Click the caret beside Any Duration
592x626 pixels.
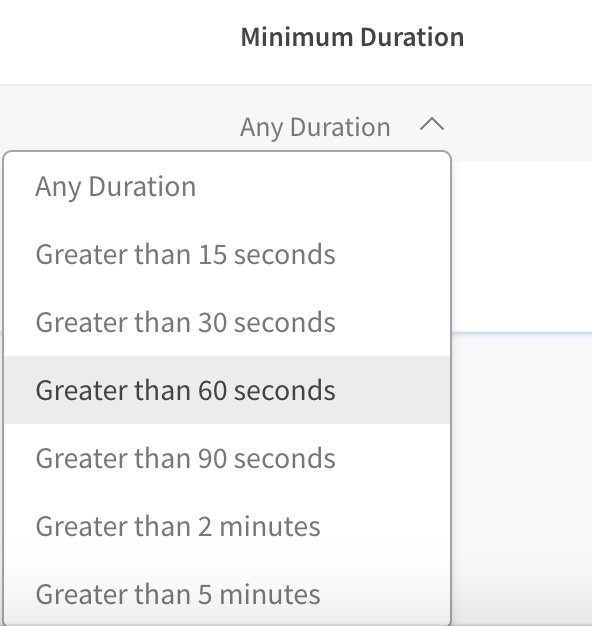tap(432, 125)
